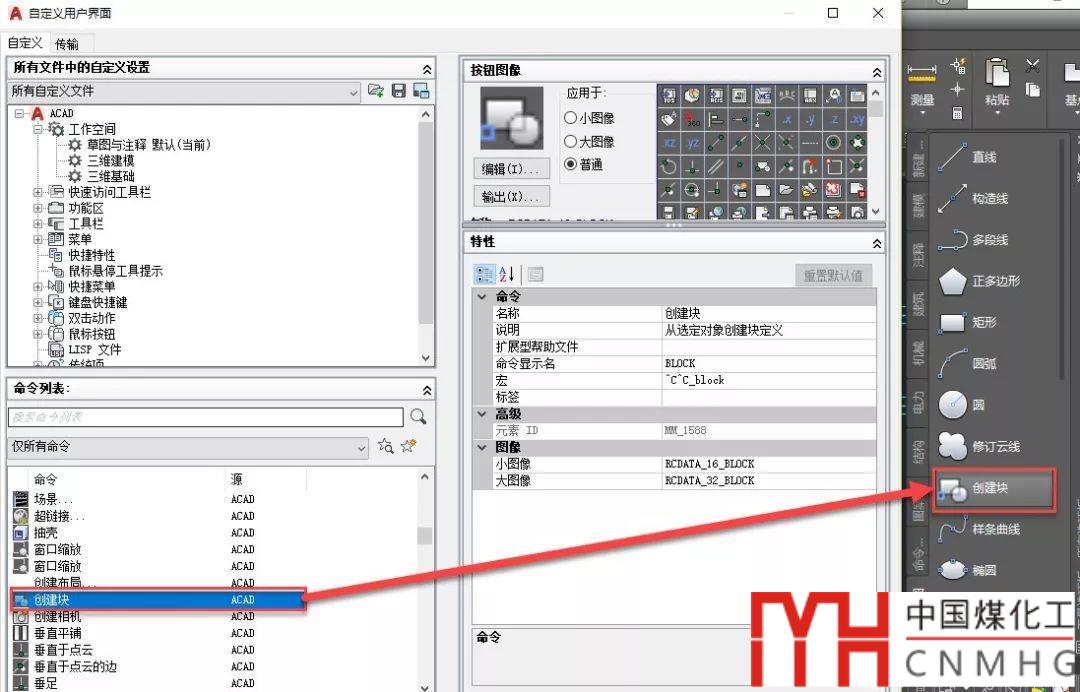Click into the command list search field

click(x=206, y=417)
